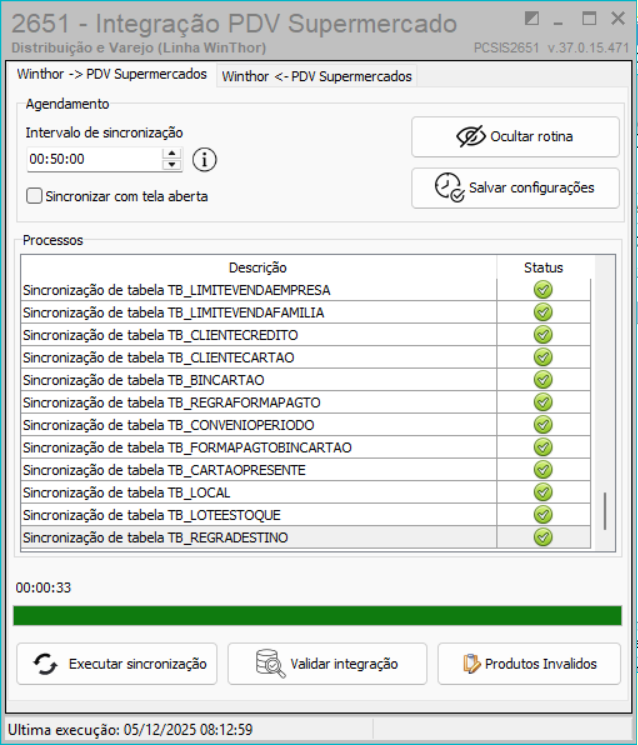Select row Sincronização de tabela TB_CLIENTECARTAO
This screenshot has height=745, width=638.
(x=306, y=357)
